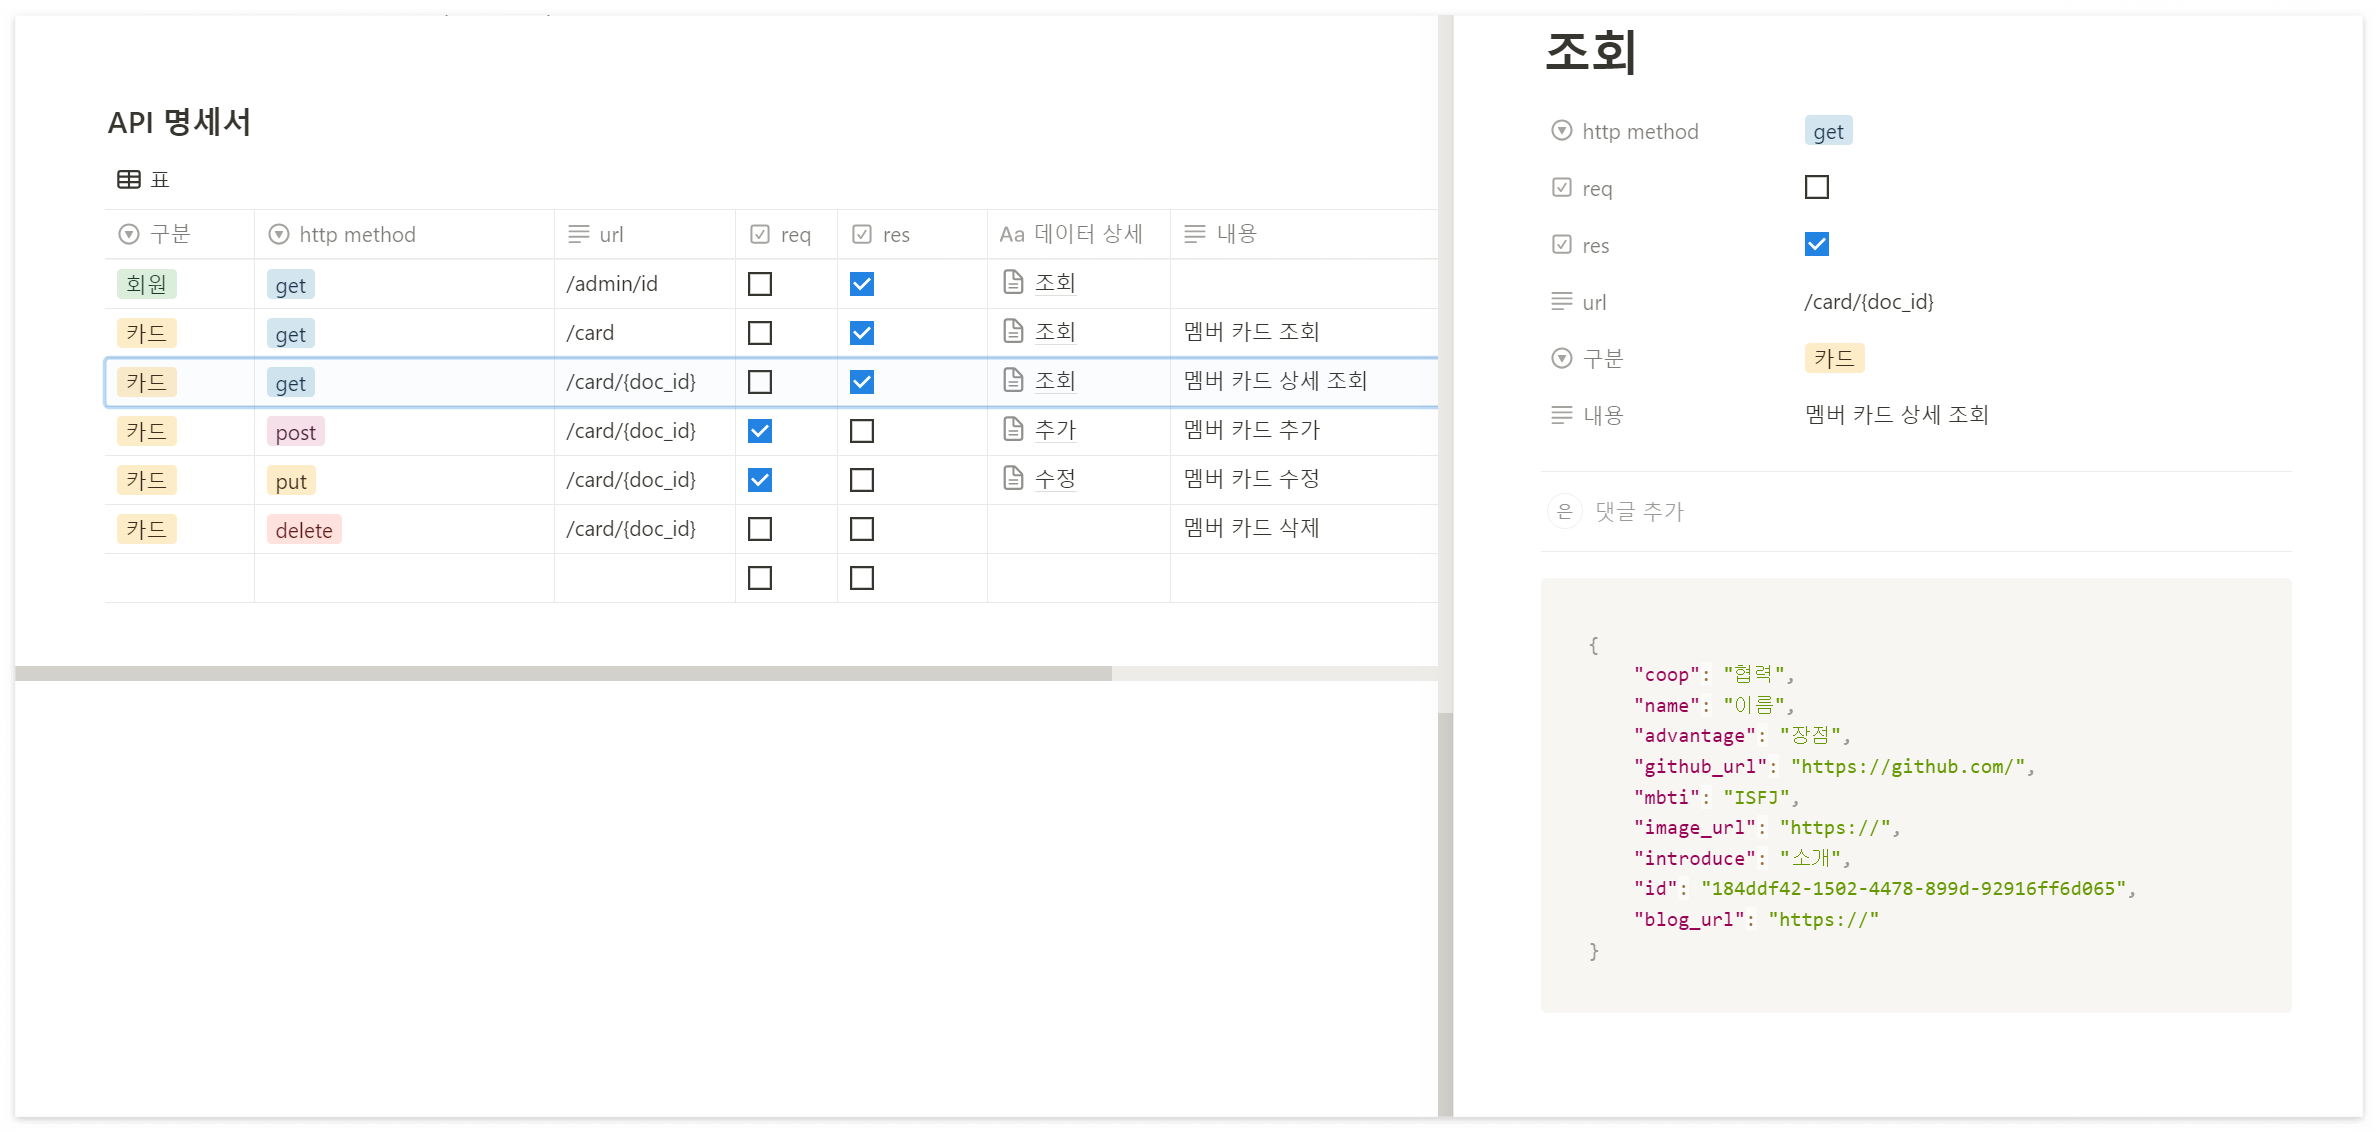Click 댓글 추가 comment field
The image size is (2378, 1132).
click(1639, 511)
